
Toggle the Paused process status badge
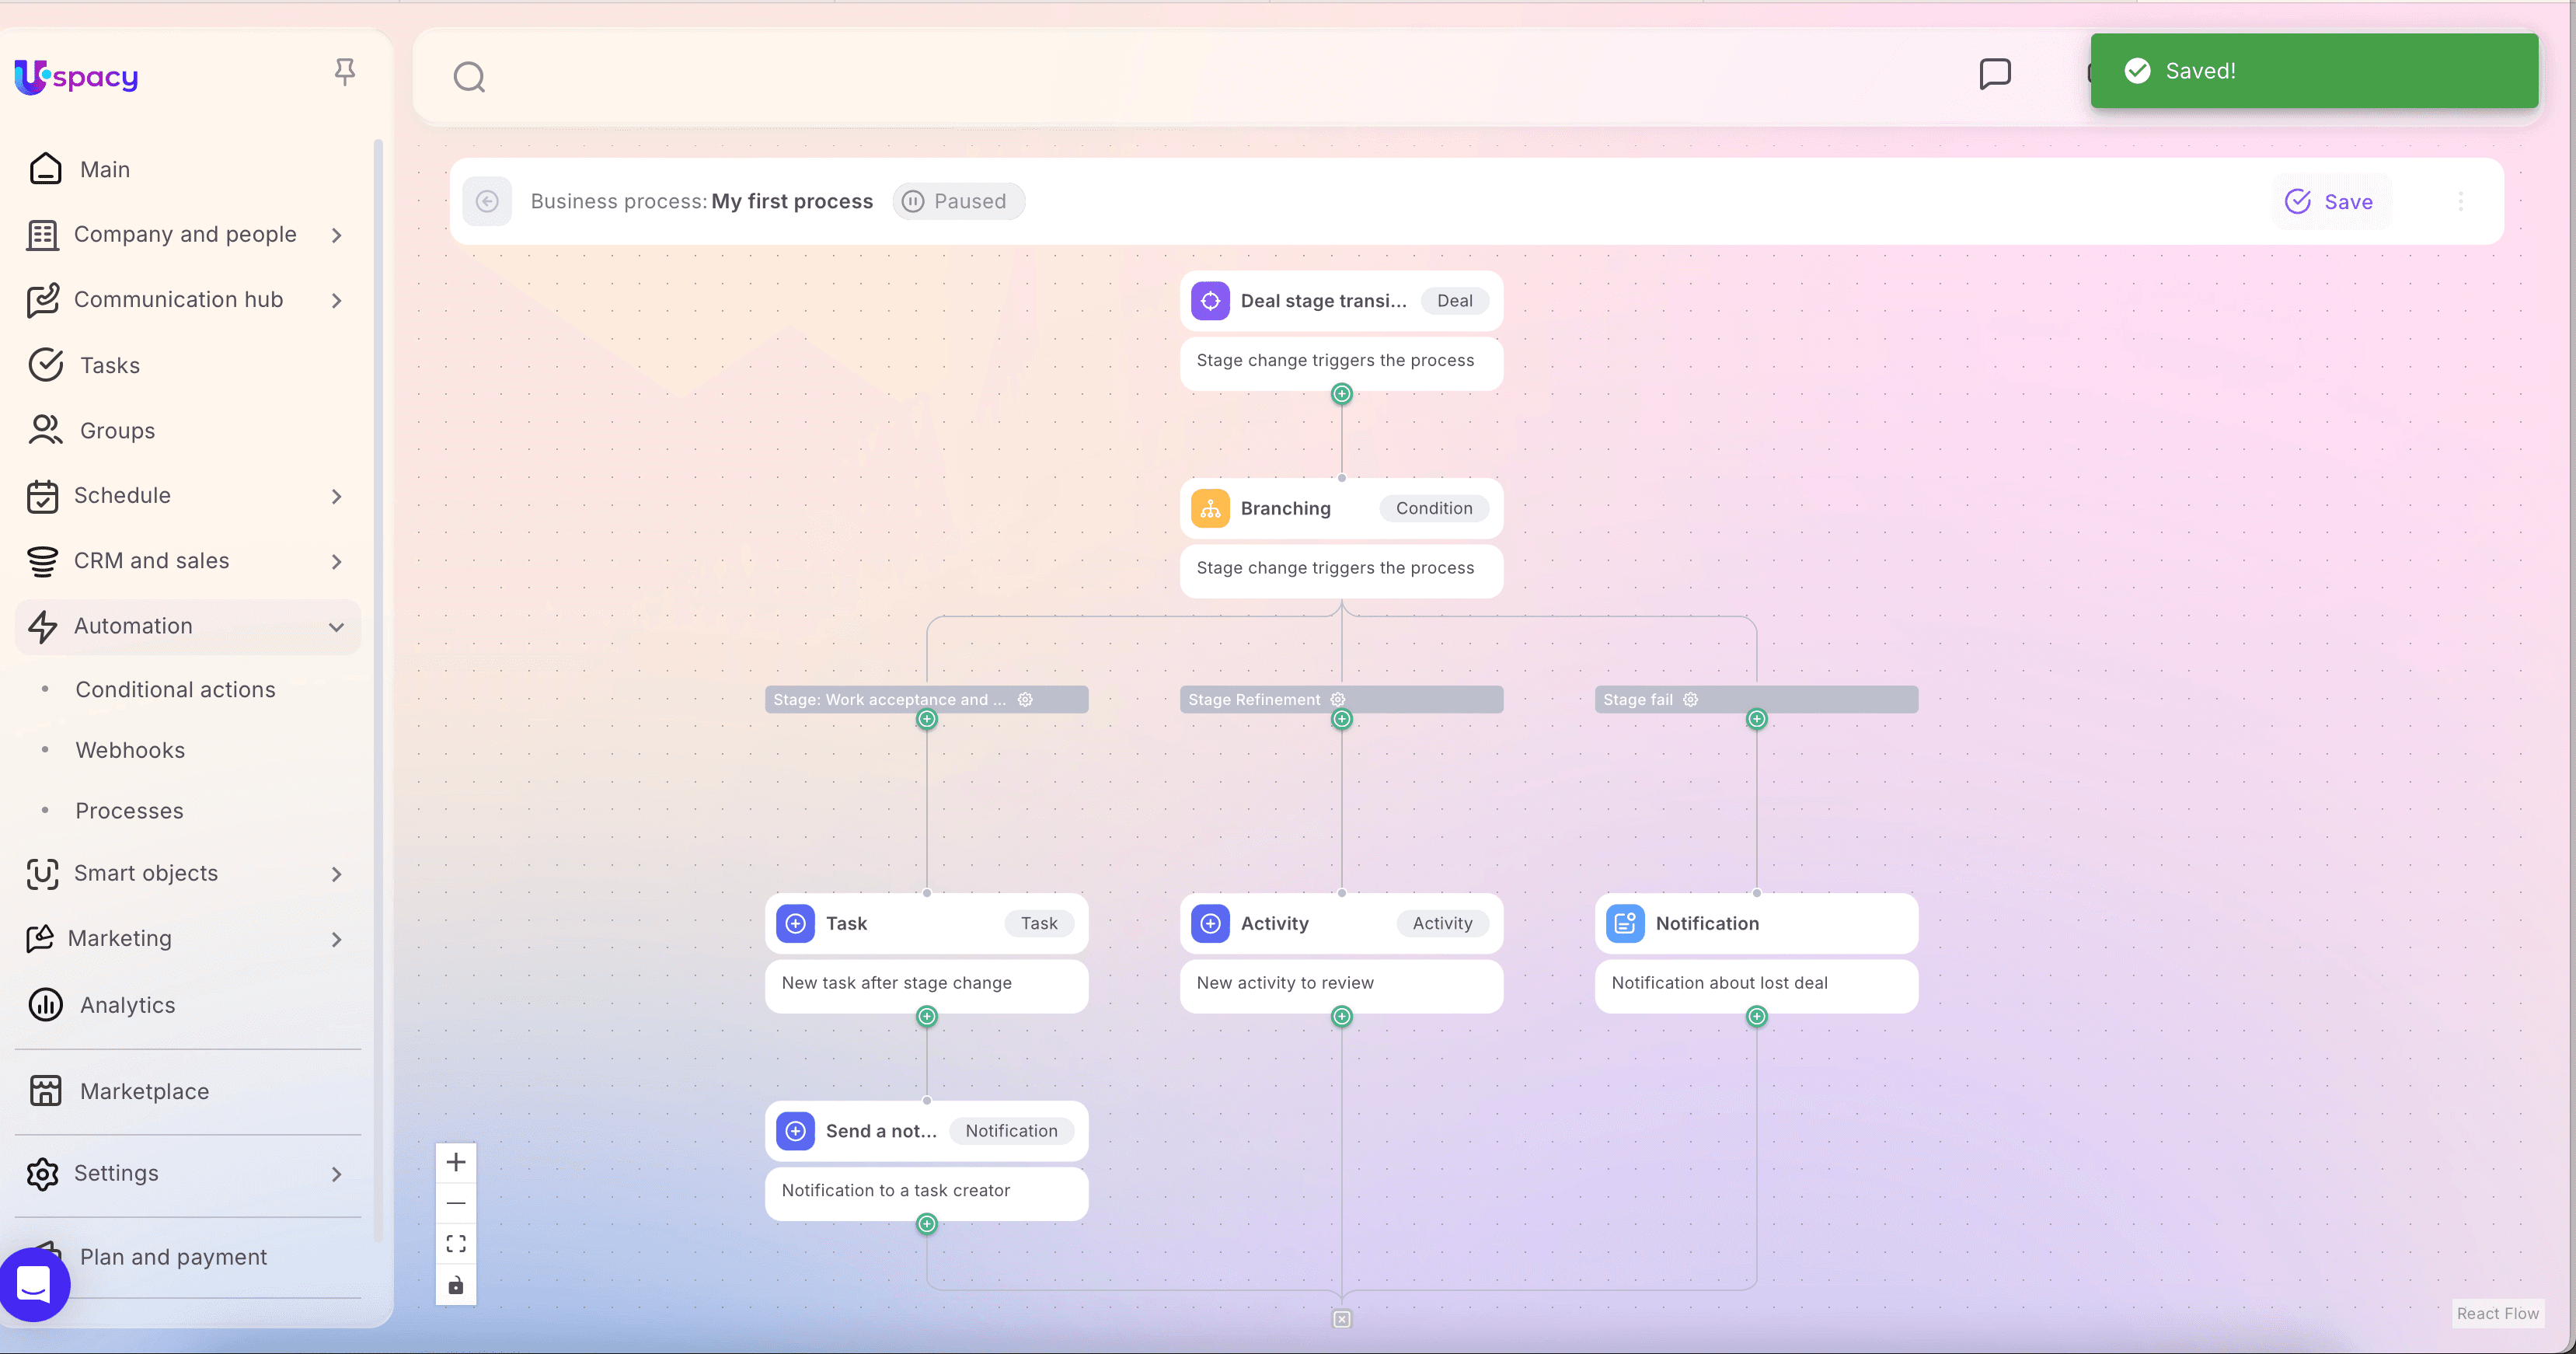957,201
